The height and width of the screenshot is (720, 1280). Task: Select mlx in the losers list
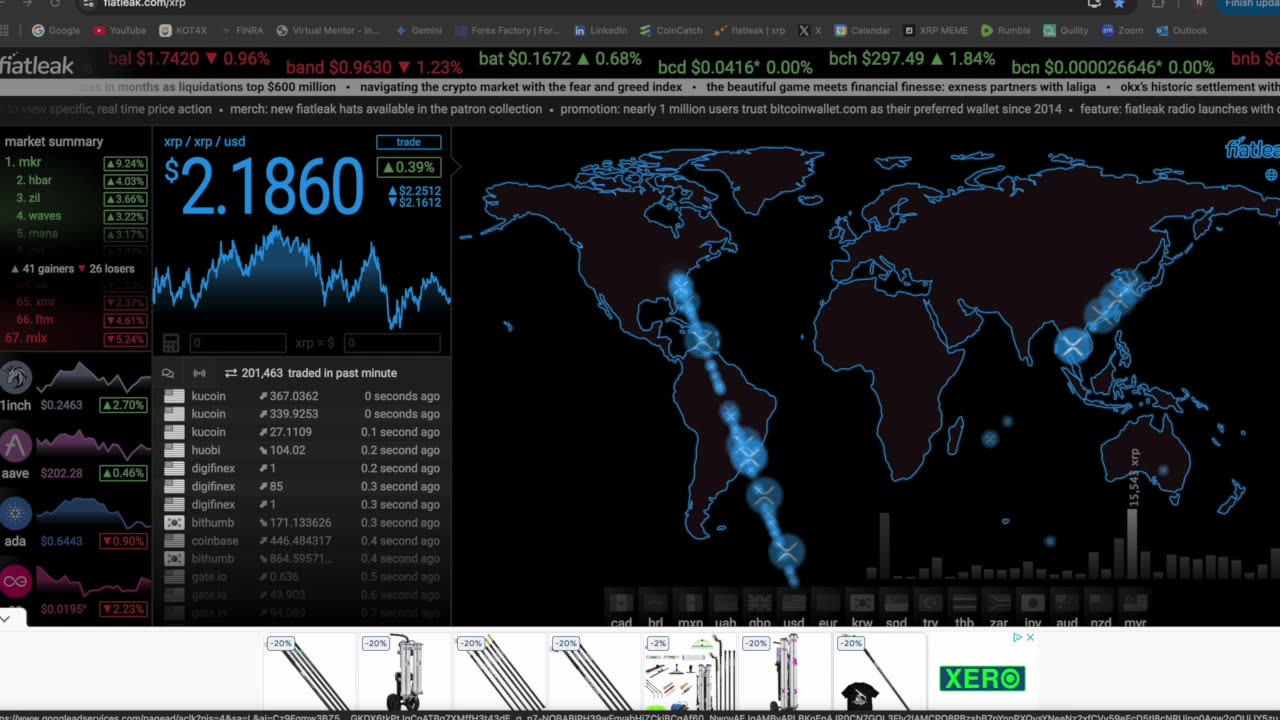pyautogui.click(x=76, y=338)
